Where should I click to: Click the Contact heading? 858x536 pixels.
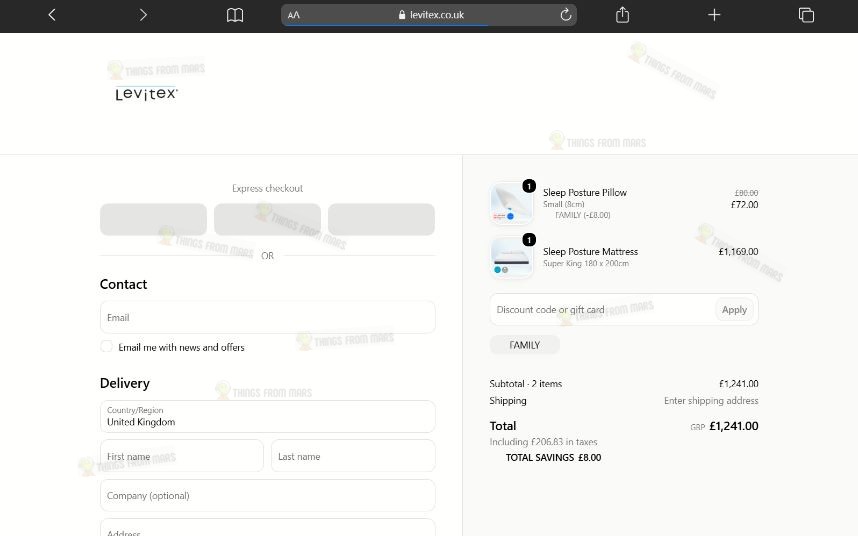pyautogui.click(x=123, y=284)
